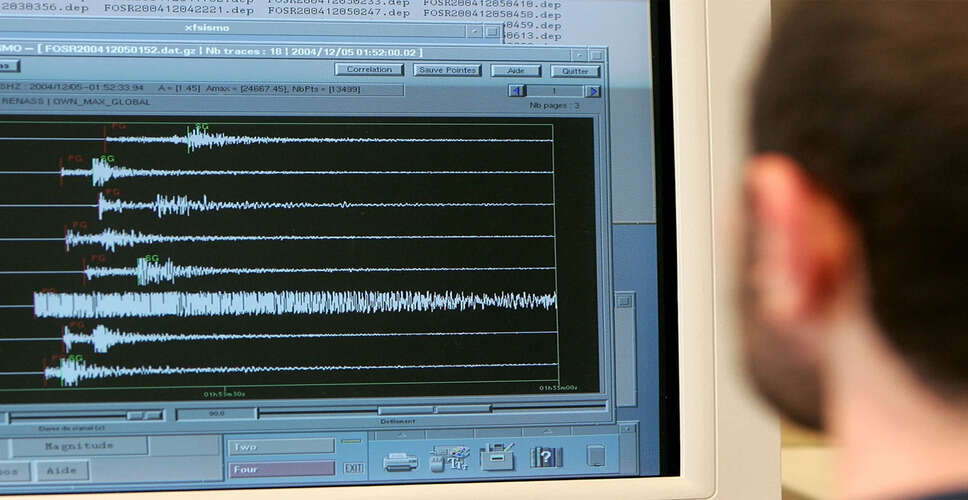Screen dimensions: 968x500
Task: Expand the subpanel arrow above help icon
Action: (546, 432)
